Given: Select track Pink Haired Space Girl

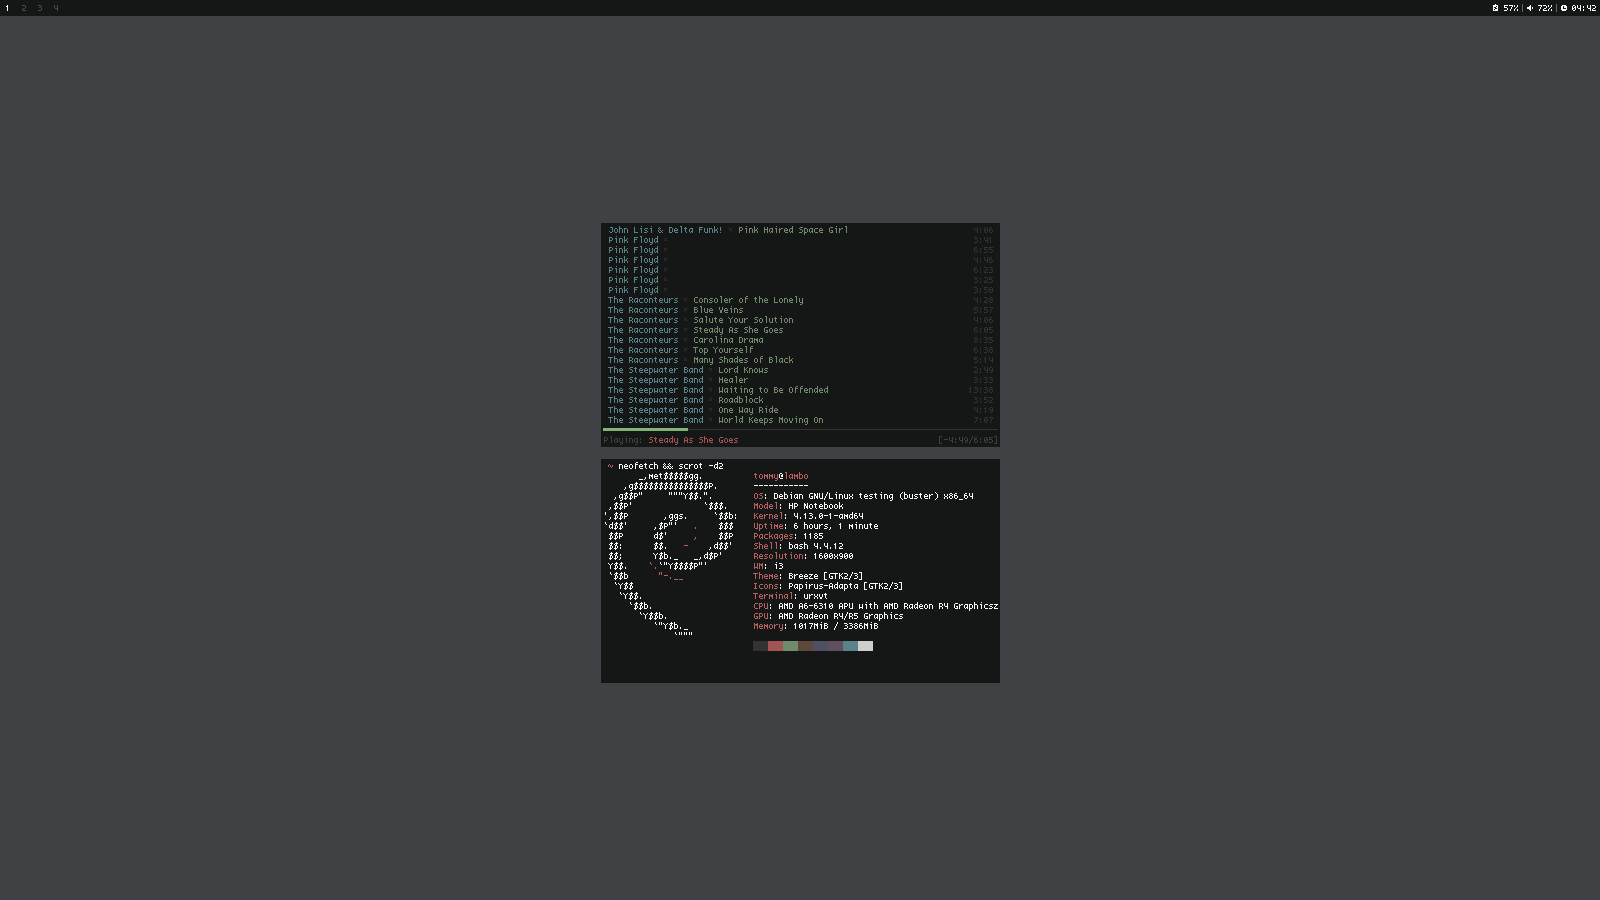Looking at the screenshot, I should (793, 230).
